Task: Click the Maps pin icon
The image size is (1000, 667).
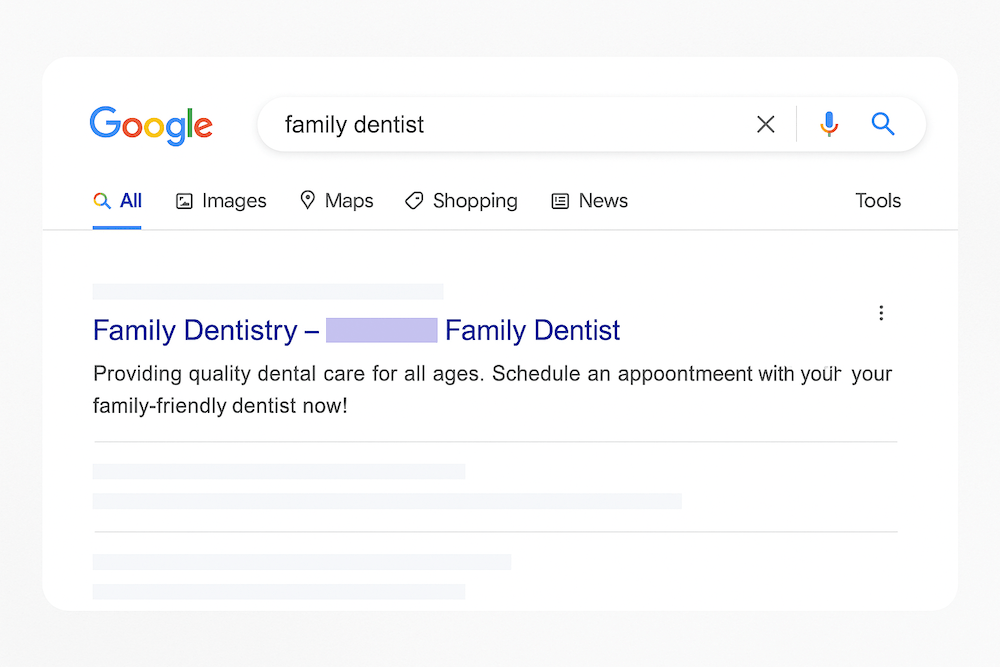Action: coord(307,201)
